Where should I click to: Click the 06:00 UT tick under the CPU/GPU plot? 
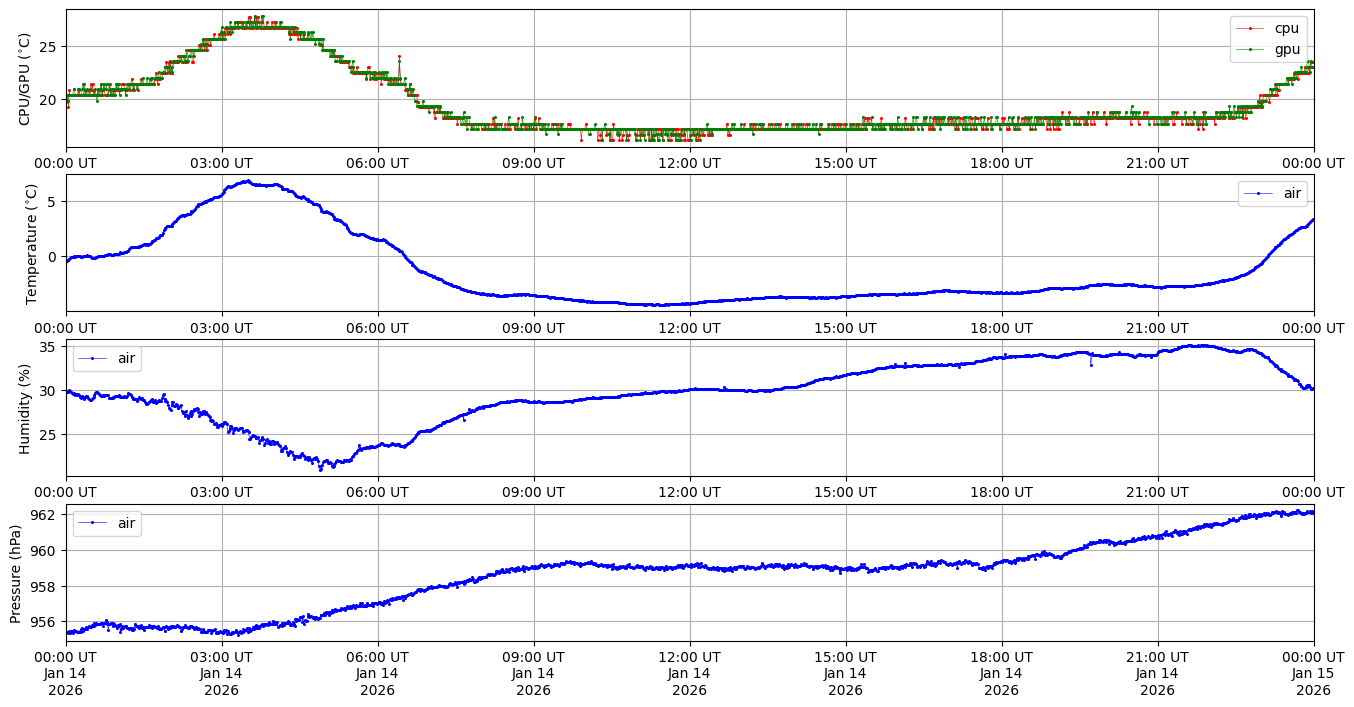(x=377, y=163)
